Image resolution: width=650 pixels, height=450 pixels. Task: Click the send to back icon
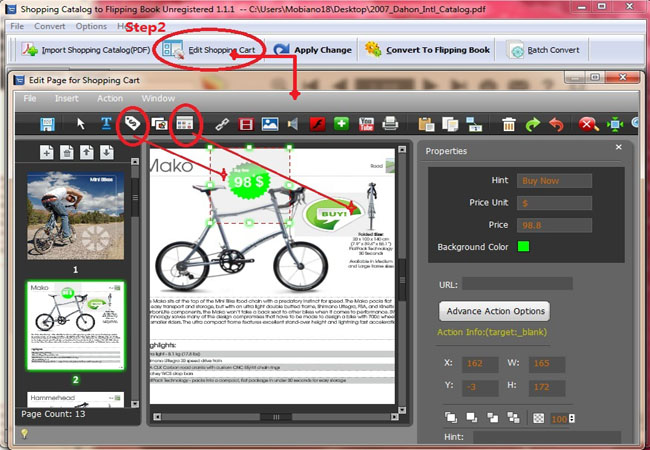coord(472,417)
